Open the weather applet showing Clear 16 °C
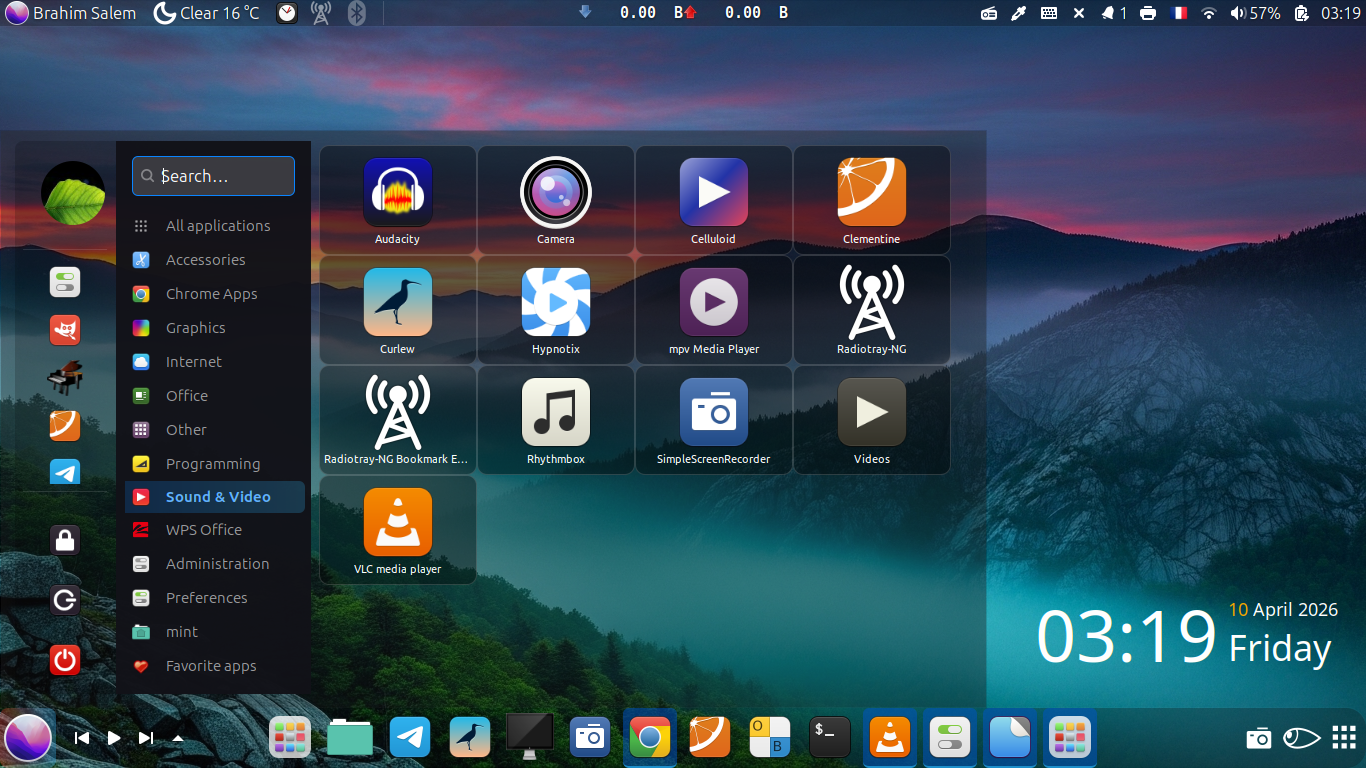This screenshot has width=1366, height=768. (207, 13)
